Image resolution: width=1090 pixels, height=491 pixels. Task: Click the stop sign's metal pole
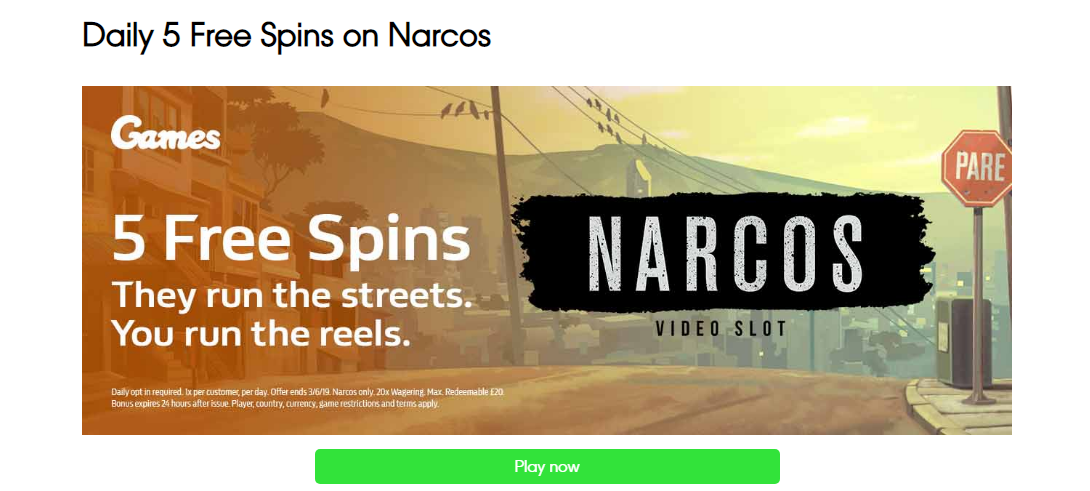979,304
